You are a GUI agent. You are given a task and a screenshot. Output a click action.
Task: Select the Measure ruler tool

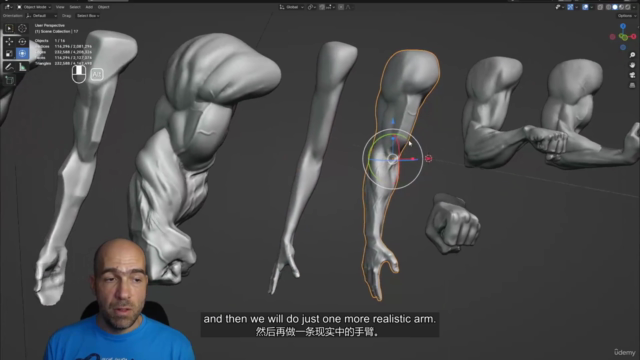(22, 67)
